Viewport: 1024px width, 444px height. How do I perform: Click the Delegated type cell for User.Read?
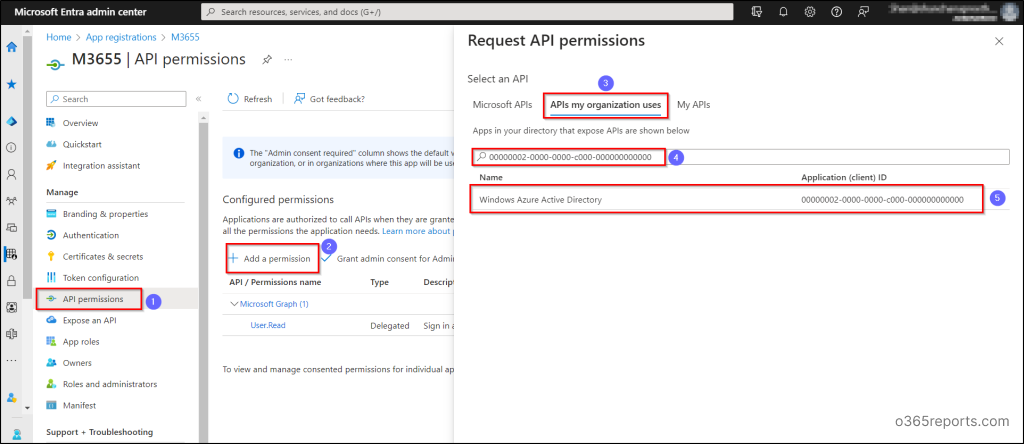(389, 325)
